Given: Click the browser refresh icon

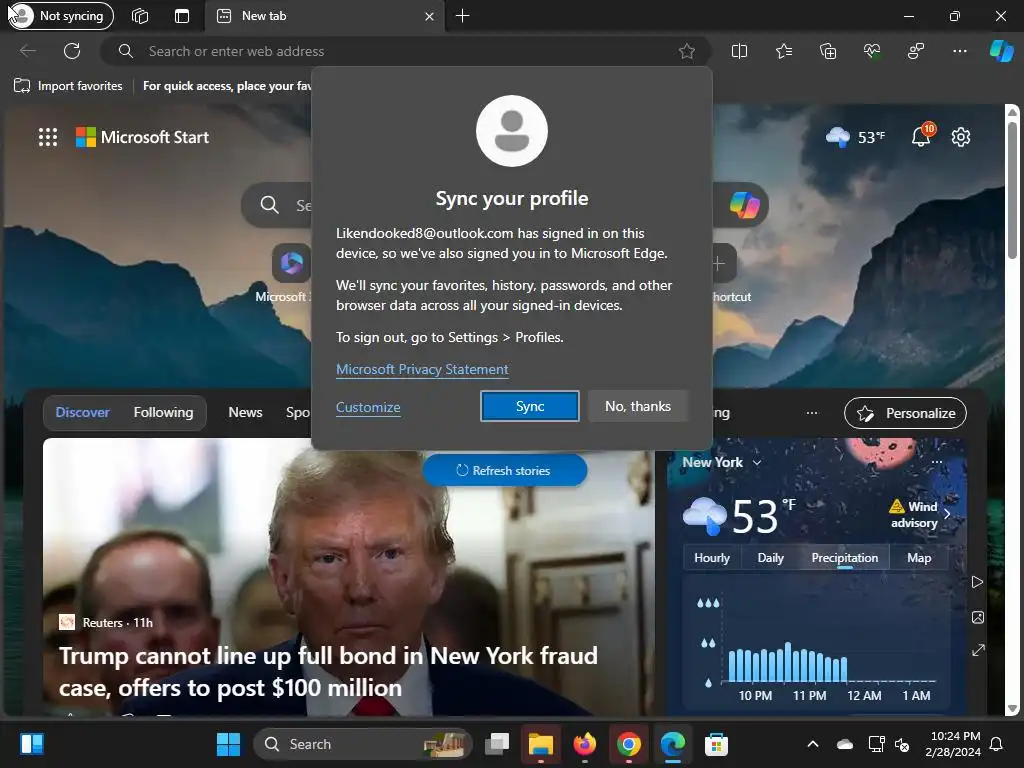Looking at the screenshot, I should point(72,51).
